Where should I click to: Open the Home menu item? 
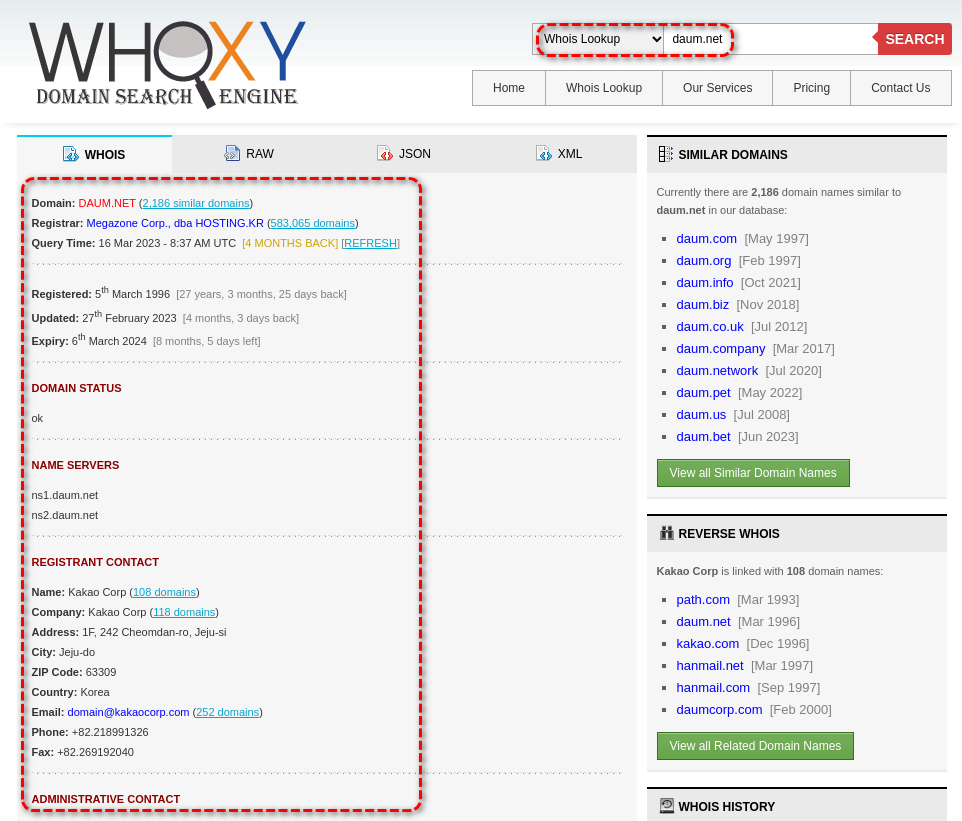pos(509,88)
